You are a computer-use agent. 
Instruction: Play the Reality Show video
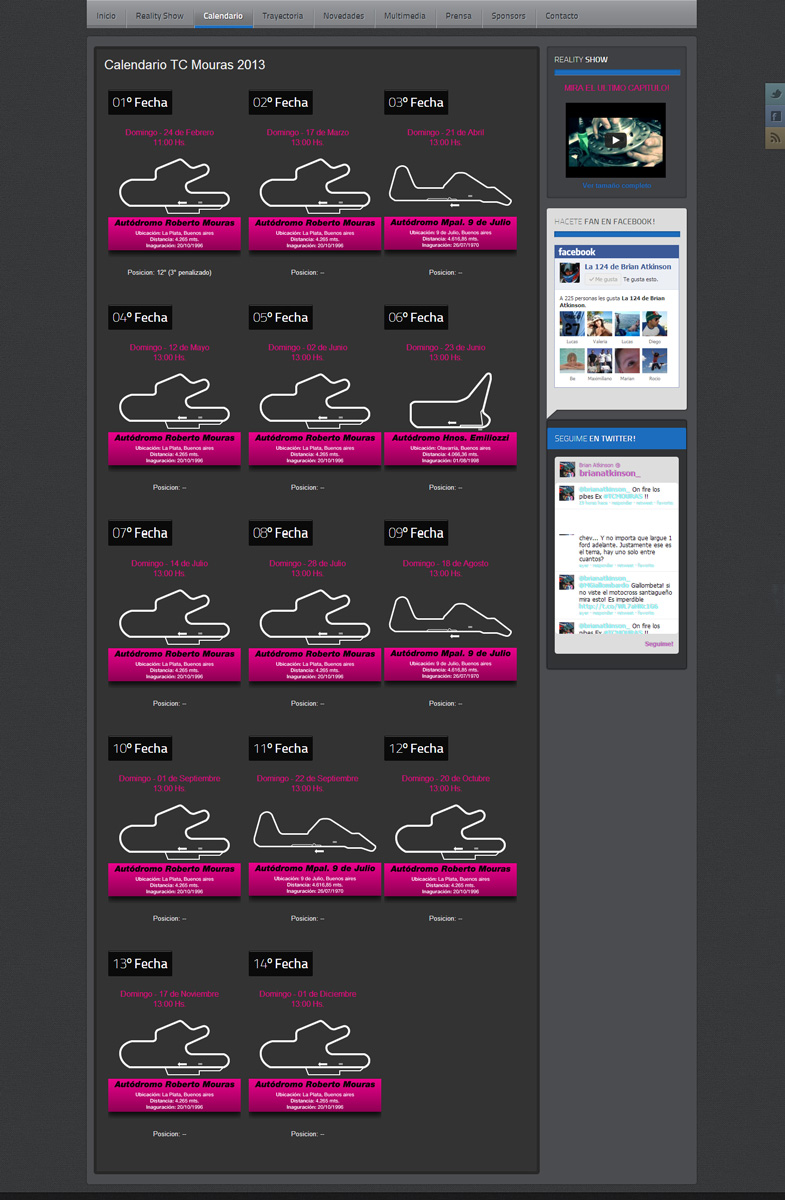coord(615,141)
